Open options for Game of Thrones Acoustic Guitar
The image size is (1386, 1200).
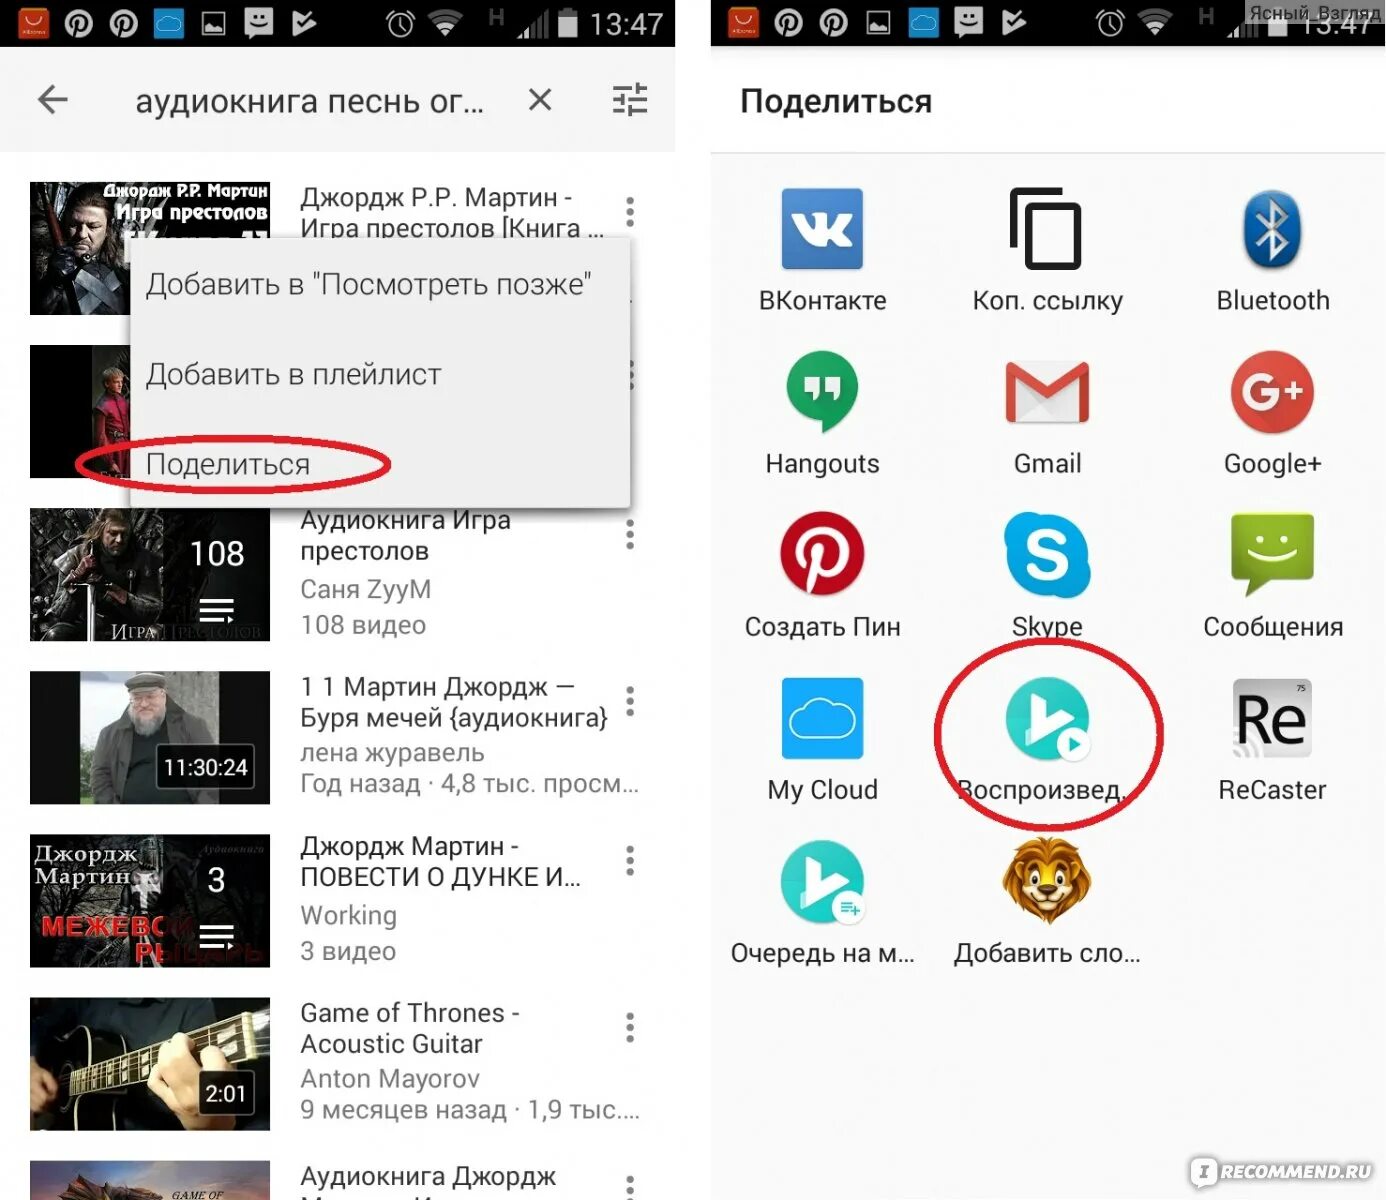click(x=630, y=1027)
